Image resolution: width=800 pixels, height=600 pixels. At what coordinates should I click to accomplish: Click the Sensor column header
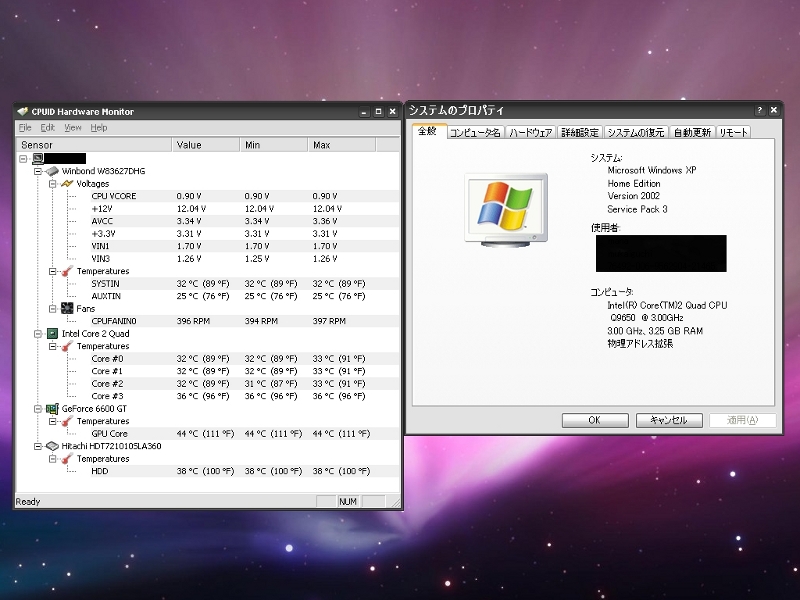[x=94, y=145]
